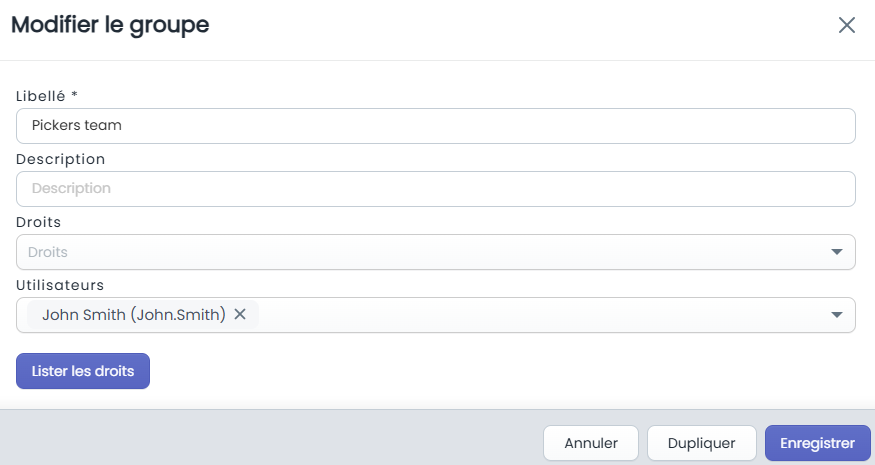Click the Droits field label

point(39,222)
